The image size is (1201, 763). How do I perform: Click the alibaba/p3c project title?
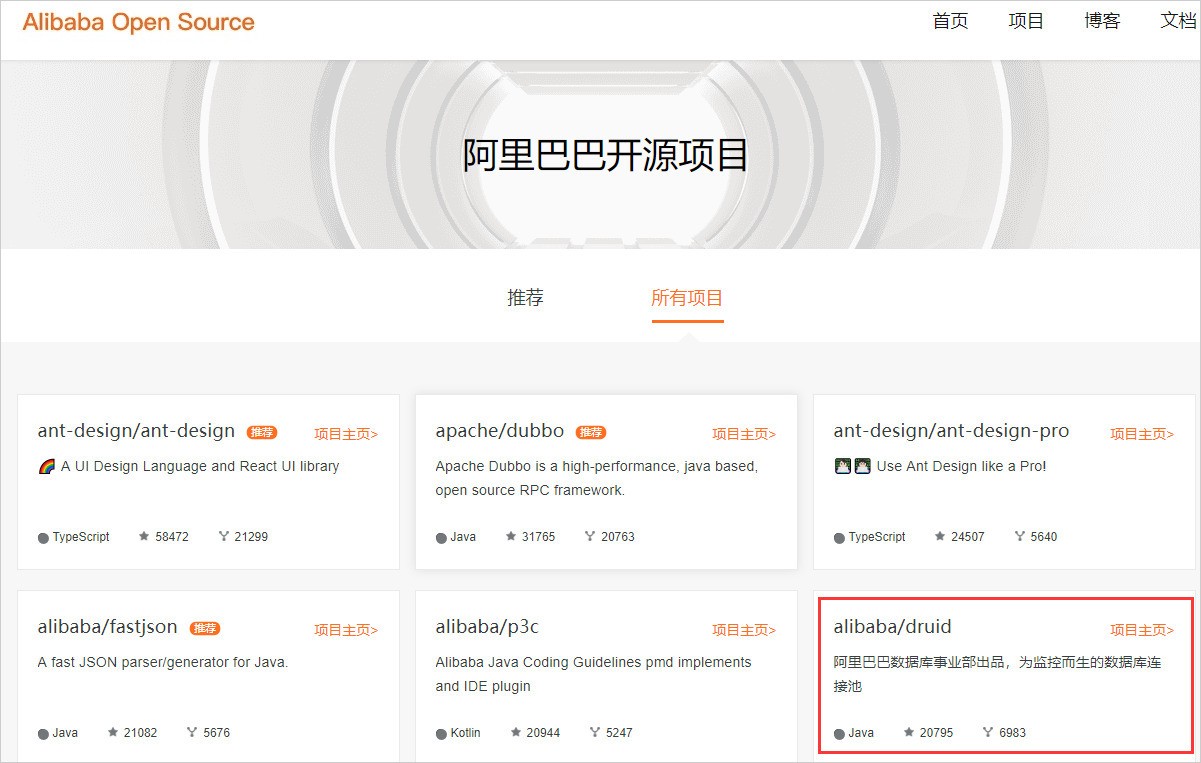[487, 627]
